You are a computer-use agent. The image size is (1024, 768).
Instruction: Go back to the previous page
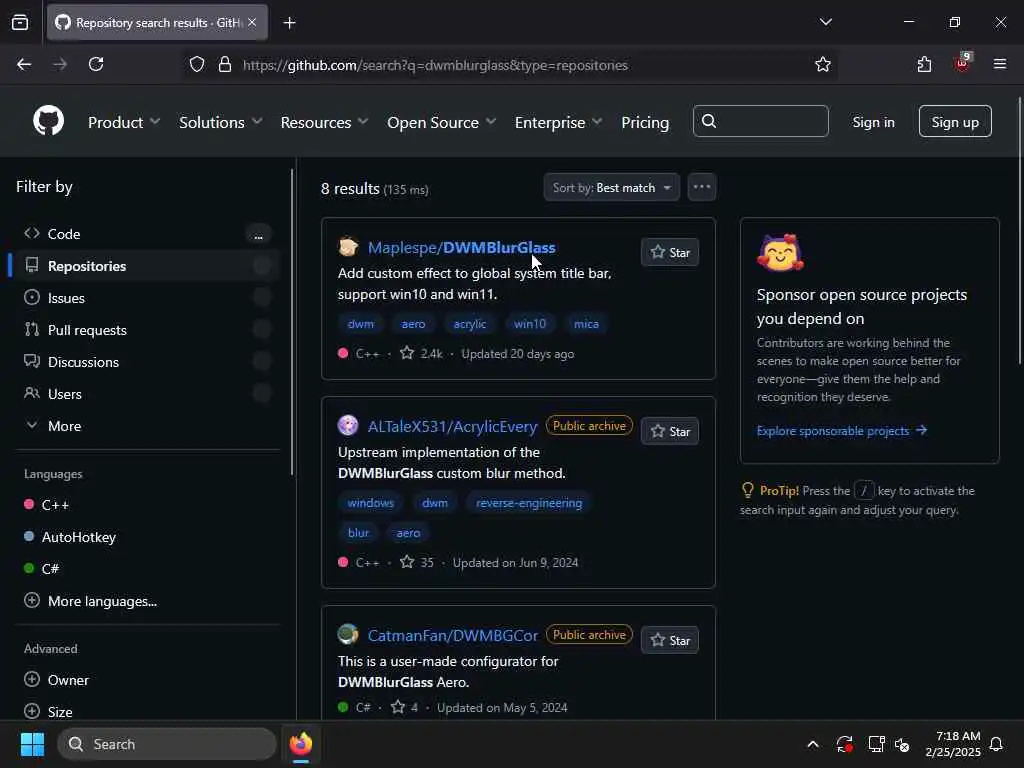24,64
